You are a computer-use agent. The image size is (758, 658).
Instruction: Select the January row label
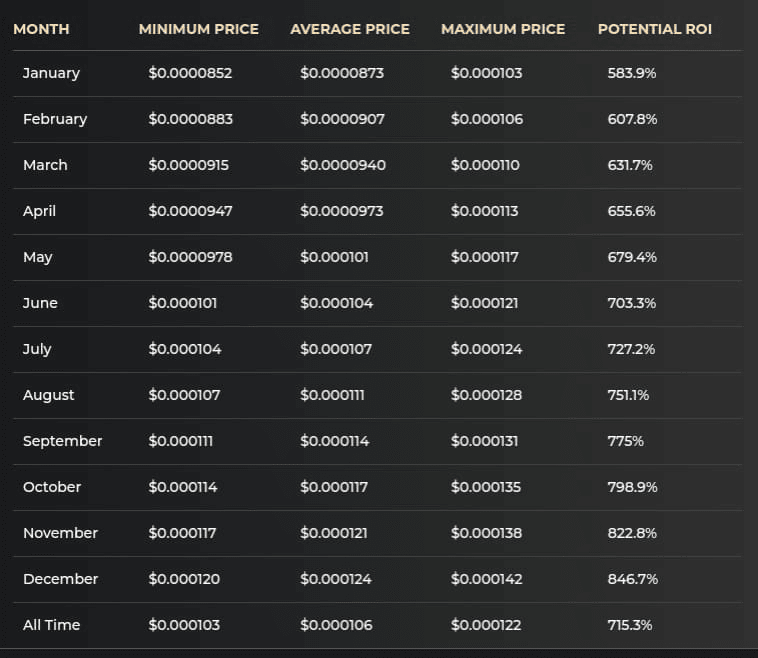click(51, 73)
